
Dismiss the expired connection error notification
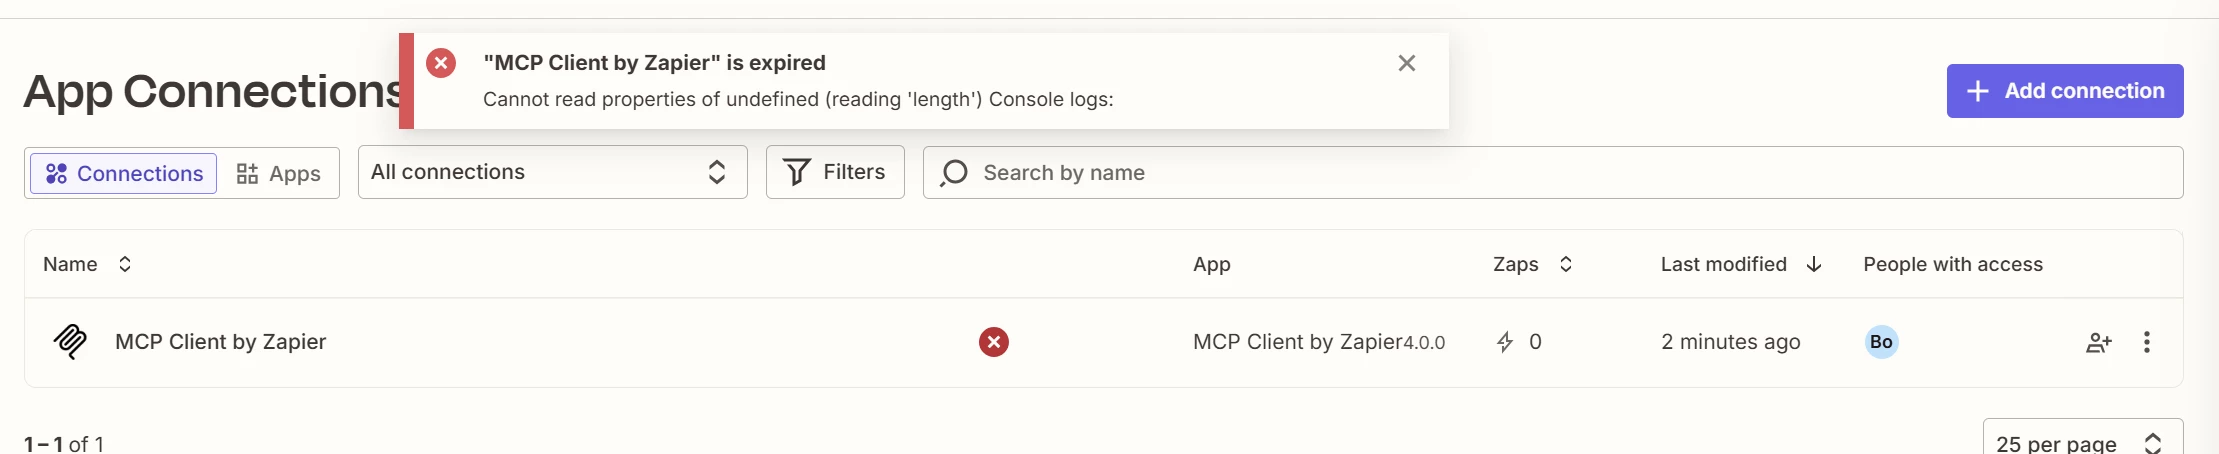1406,63
